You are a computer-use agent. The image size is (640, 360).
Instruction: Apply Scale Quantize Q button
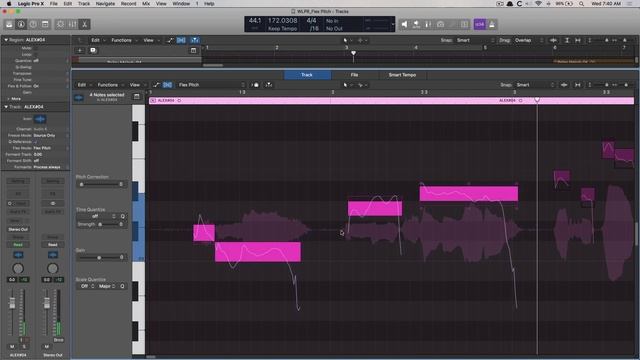[122, 286]
